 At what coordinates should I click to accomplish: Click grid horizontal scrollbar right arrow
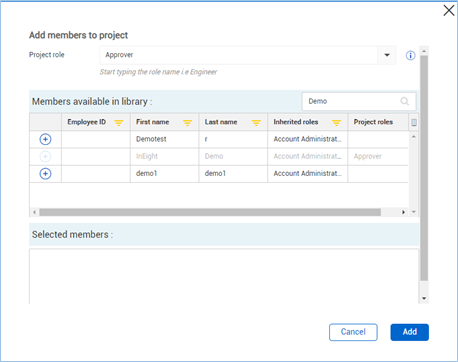[403, 212]
